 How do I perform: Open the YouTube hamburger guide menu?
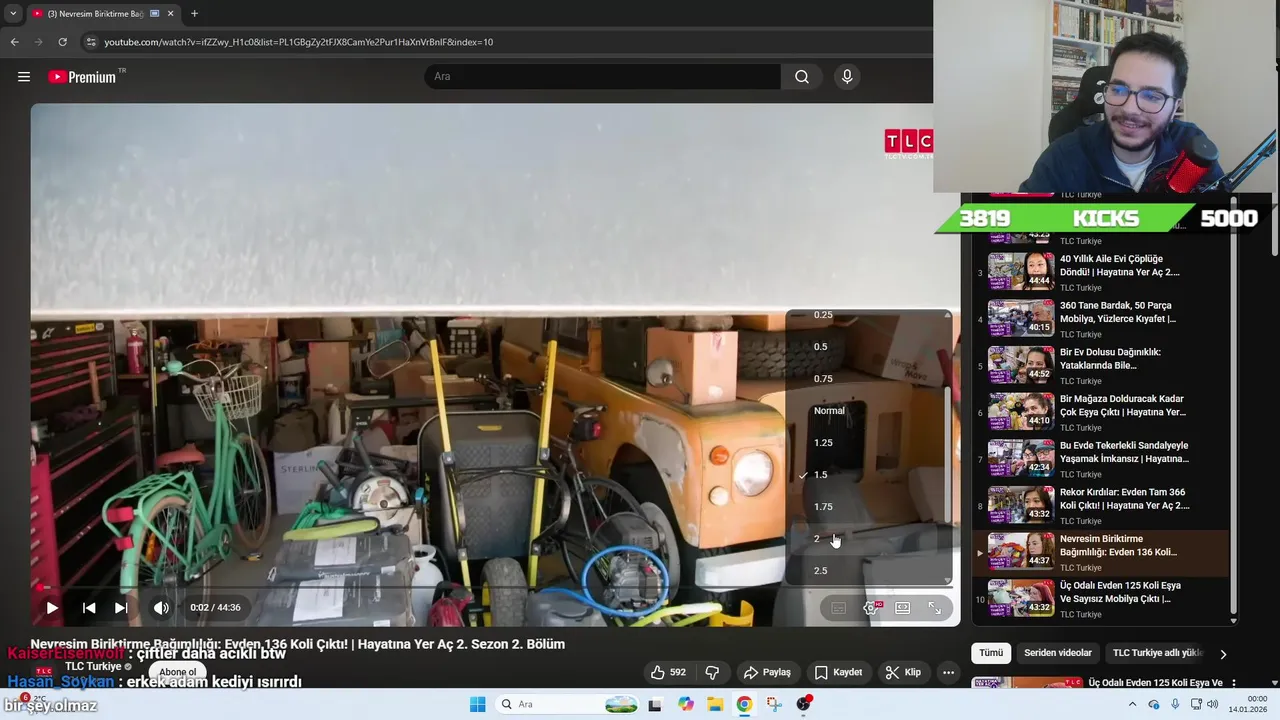click(x=24, y=77)
